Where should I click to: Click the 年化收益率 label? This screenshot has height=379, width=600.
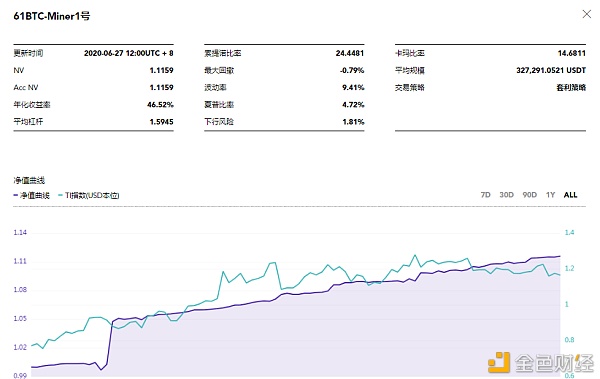tap(32, 105)
